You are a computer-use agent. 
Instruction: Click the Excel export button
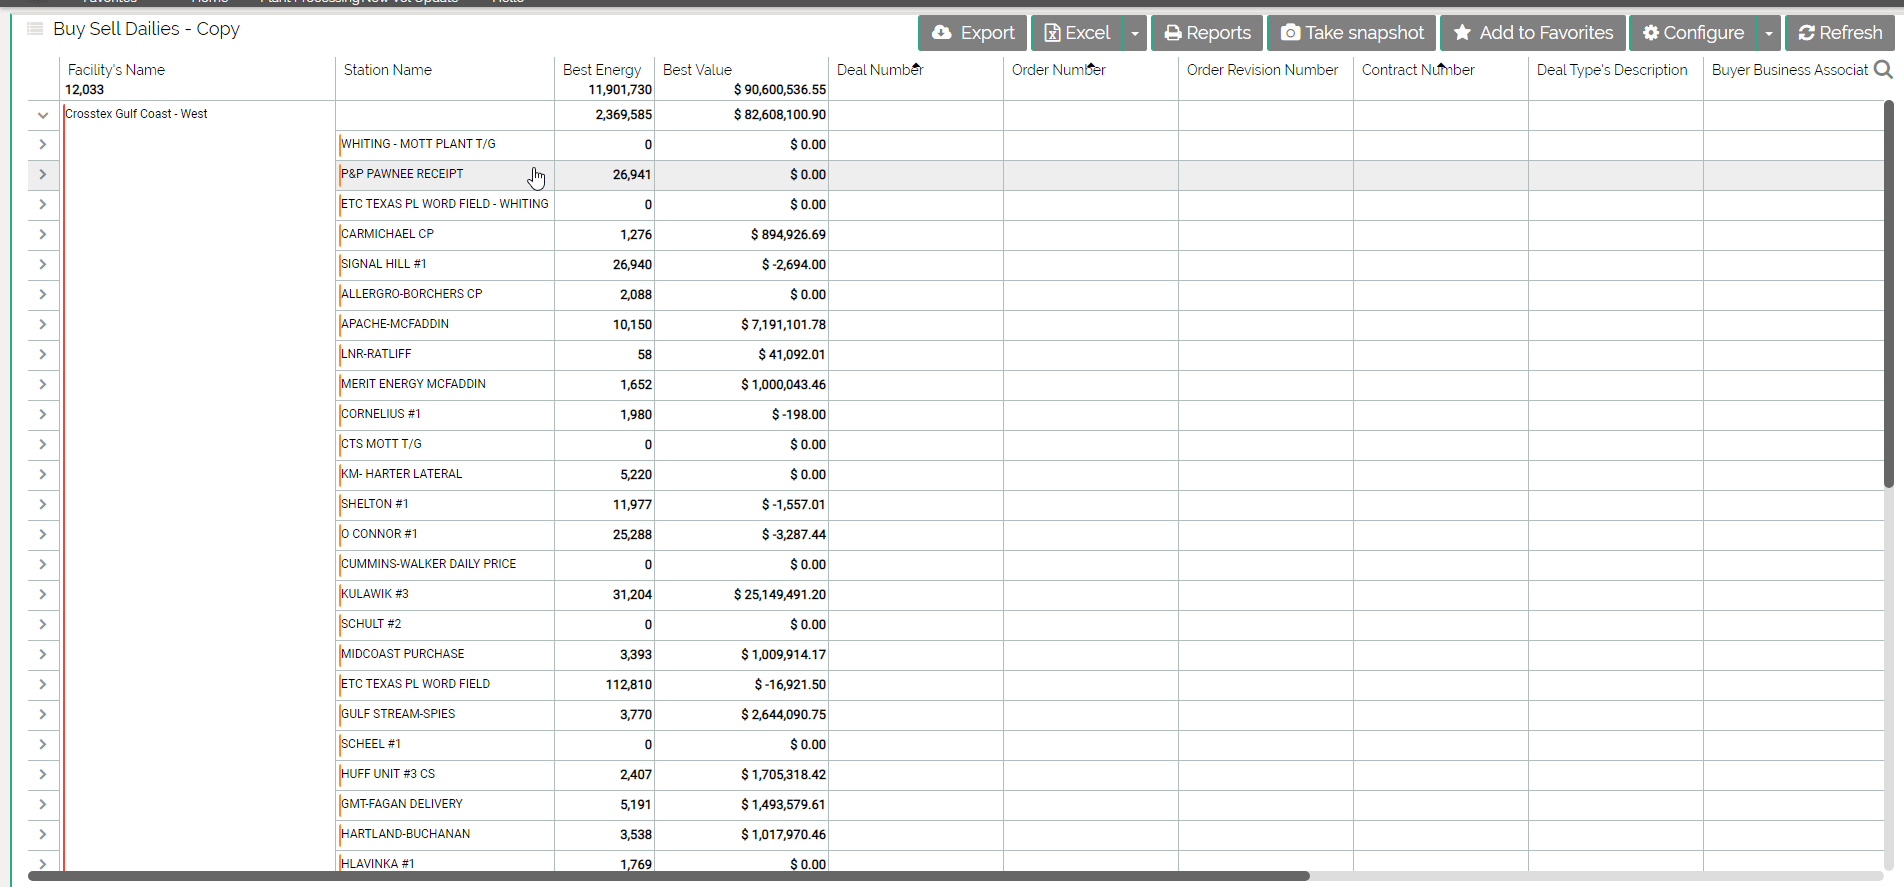pyautogui.click(x=1077, y=33)
